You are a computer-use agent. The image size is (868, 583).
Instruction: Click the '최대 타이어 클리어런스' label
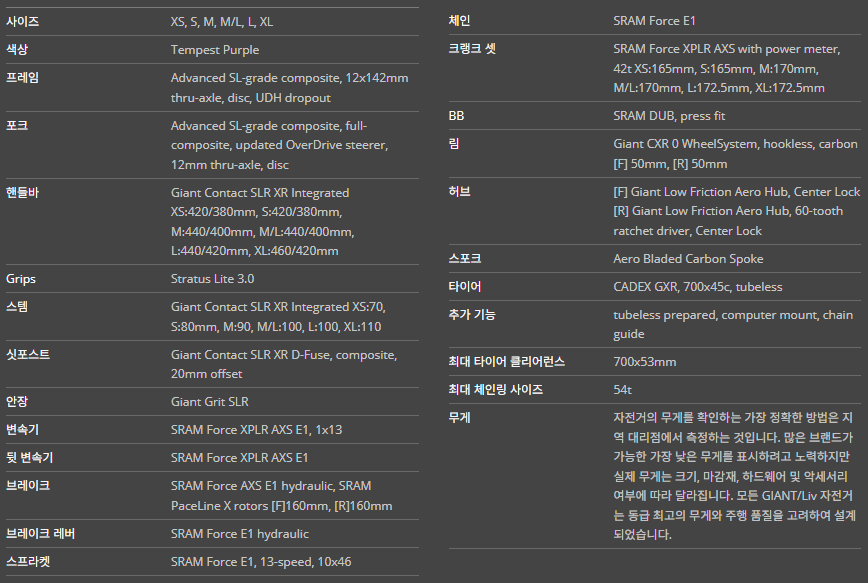tap(507, 362)
